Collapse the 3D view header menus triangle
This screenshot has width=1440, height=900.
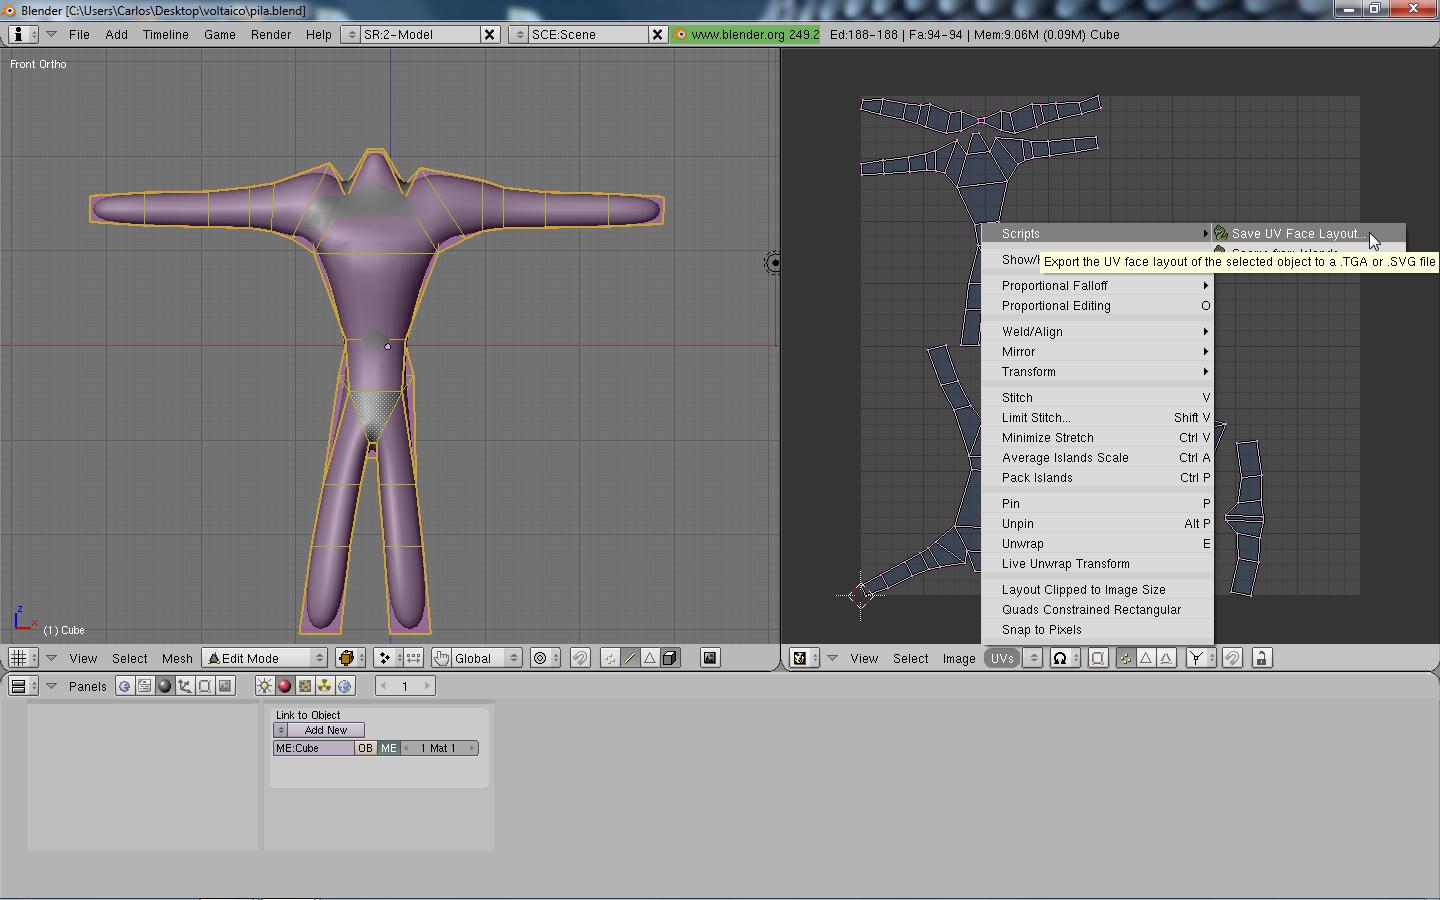click(51, 658)
